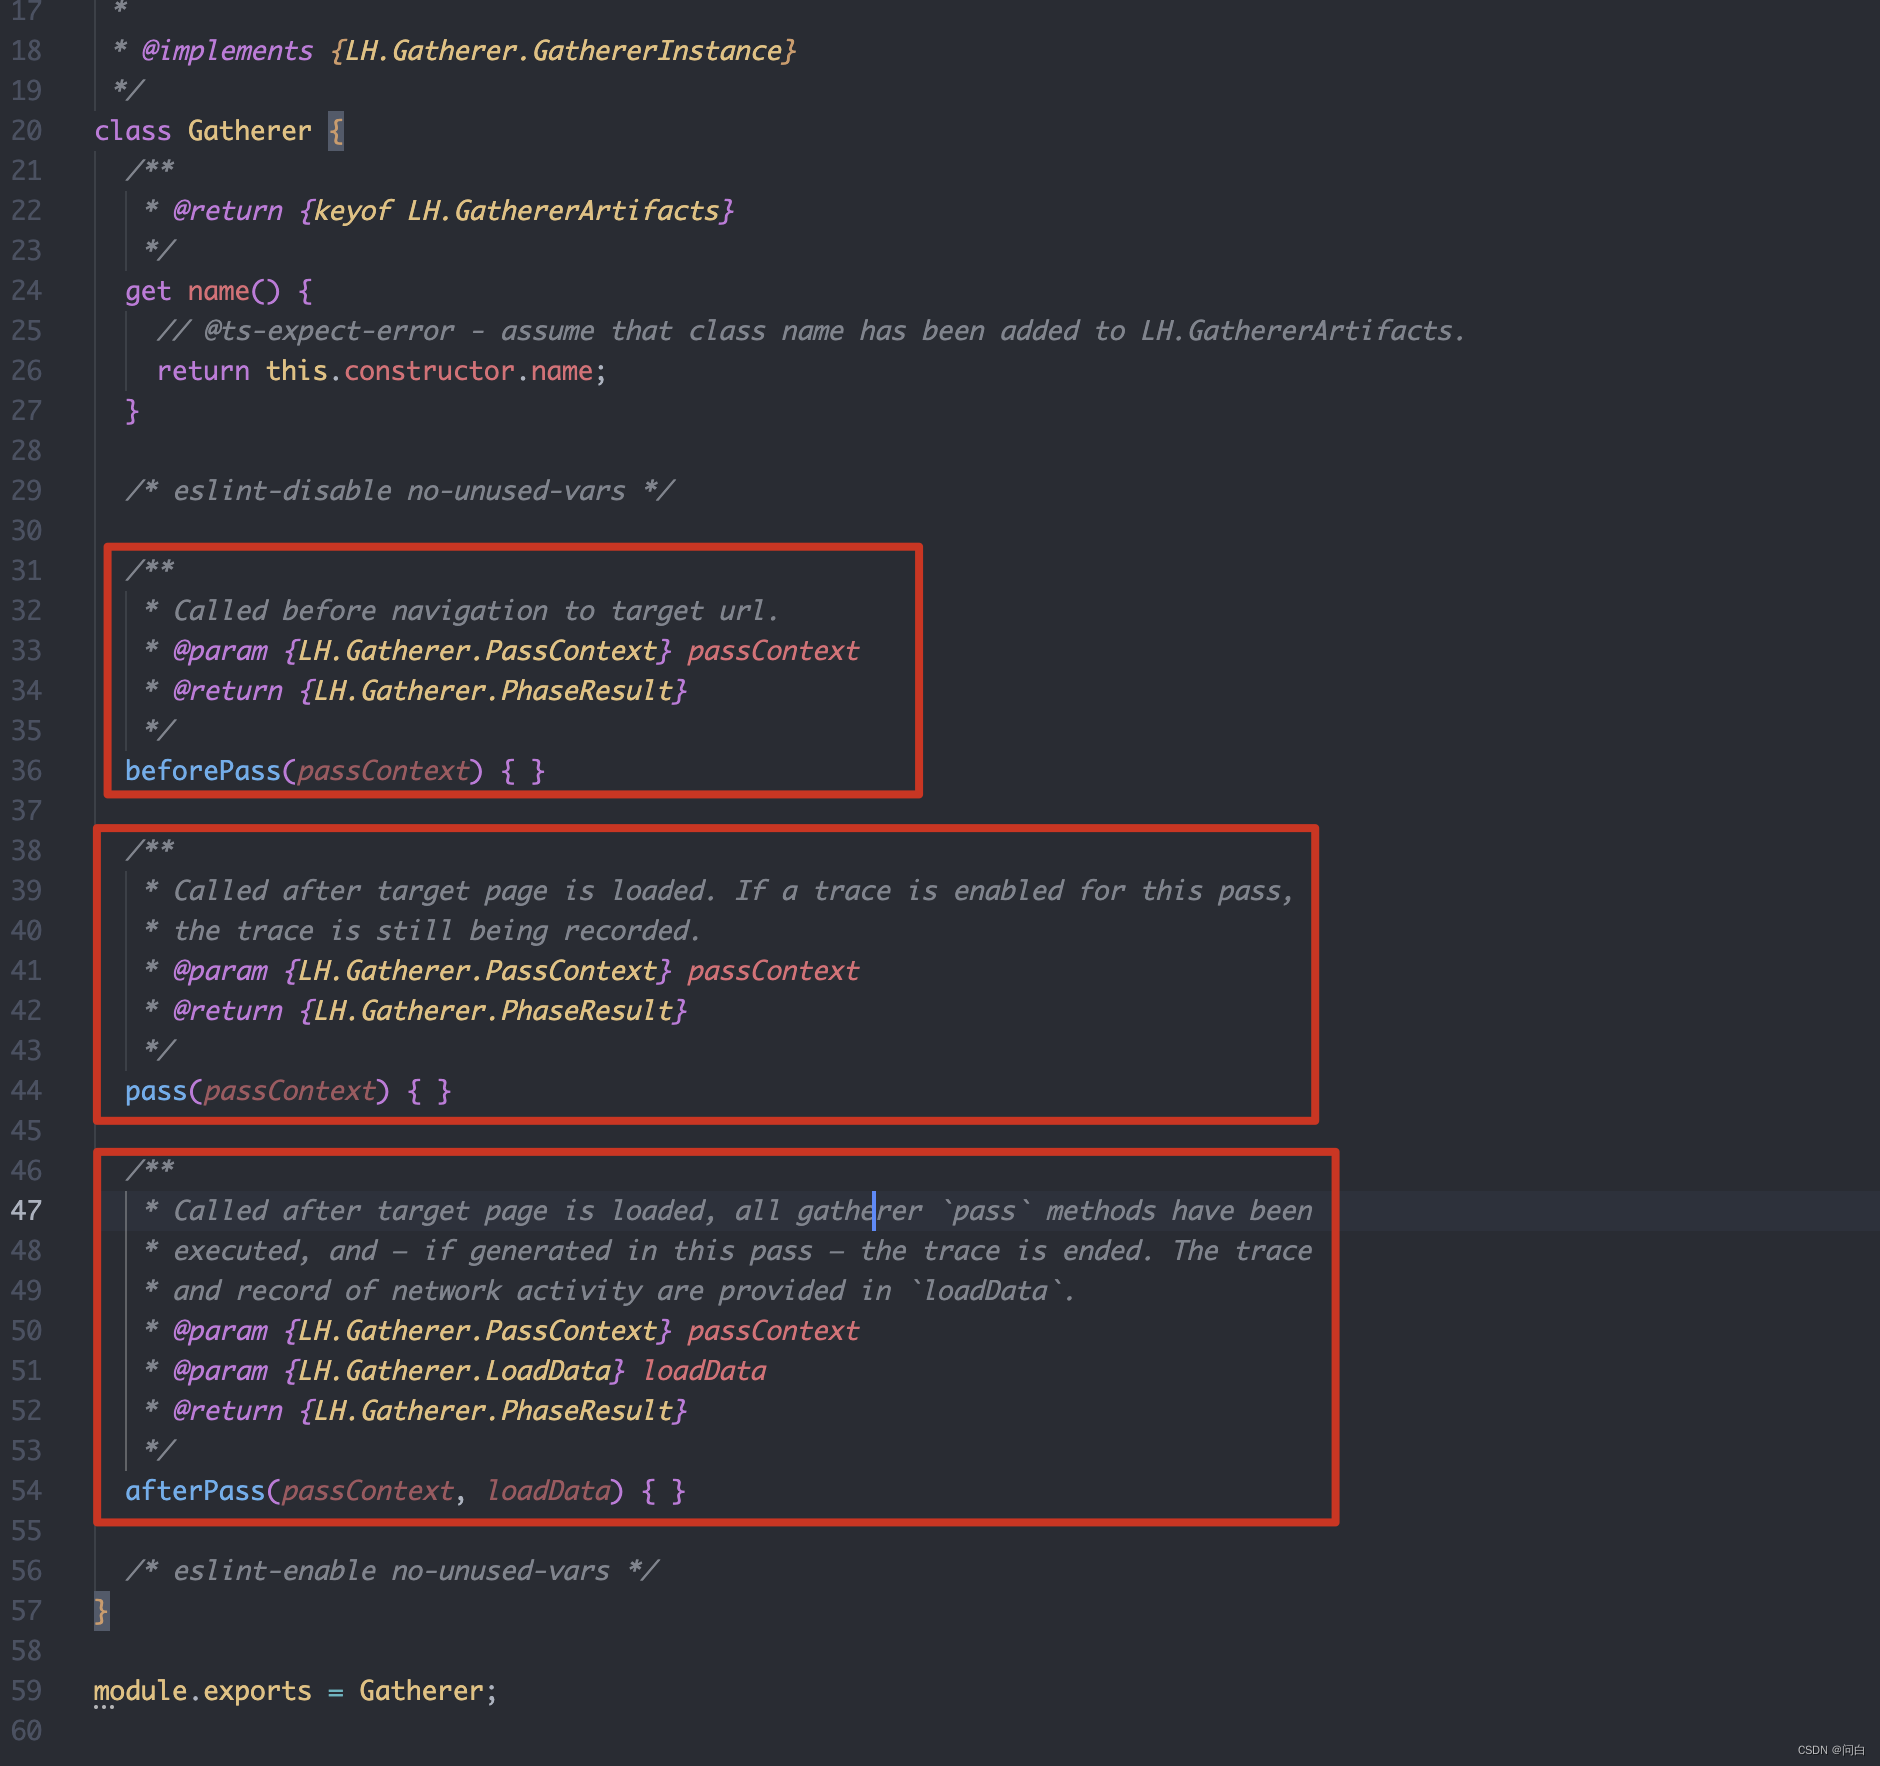The height and width of the screenshot is (1766, 1880).
Task: Click the 'beforePass' method name
Action: coord(203,771)
